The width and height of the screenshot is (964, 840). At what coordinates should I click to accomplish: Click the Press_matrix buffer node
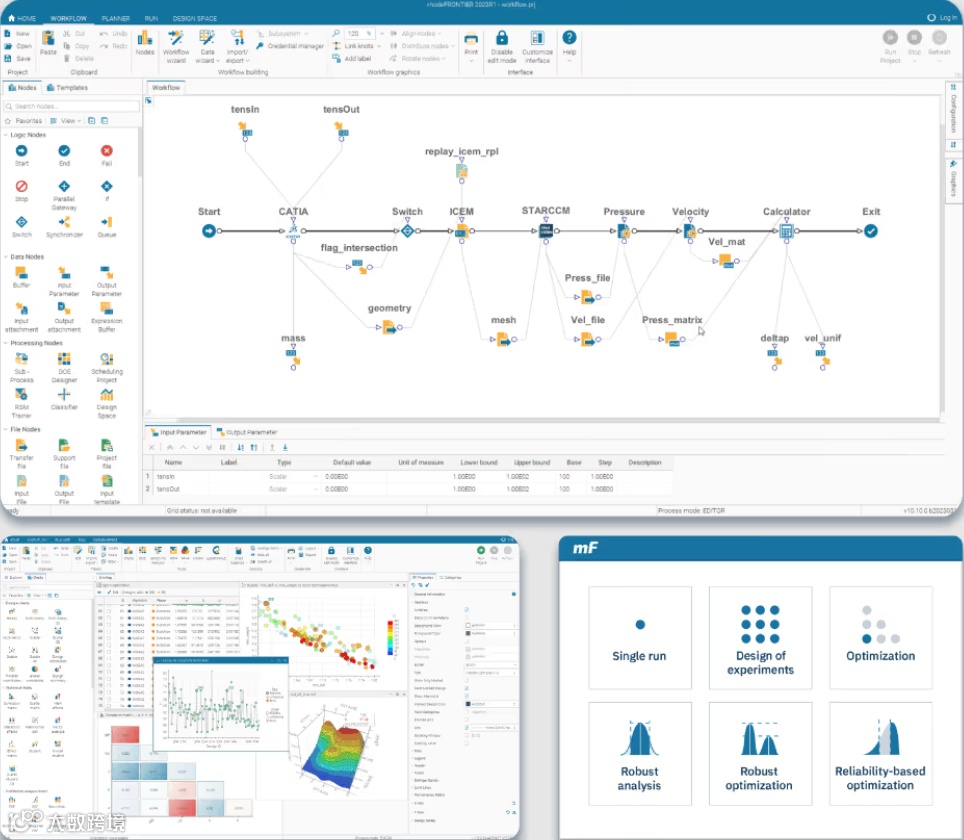tap(671, 339)
